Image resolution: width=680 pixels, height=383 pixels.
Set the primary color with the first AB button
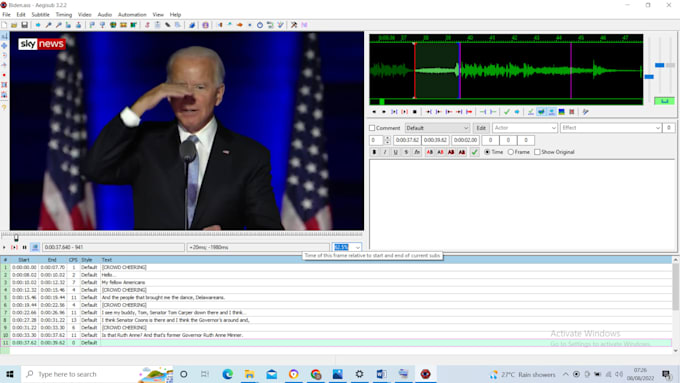coord(429,152)
